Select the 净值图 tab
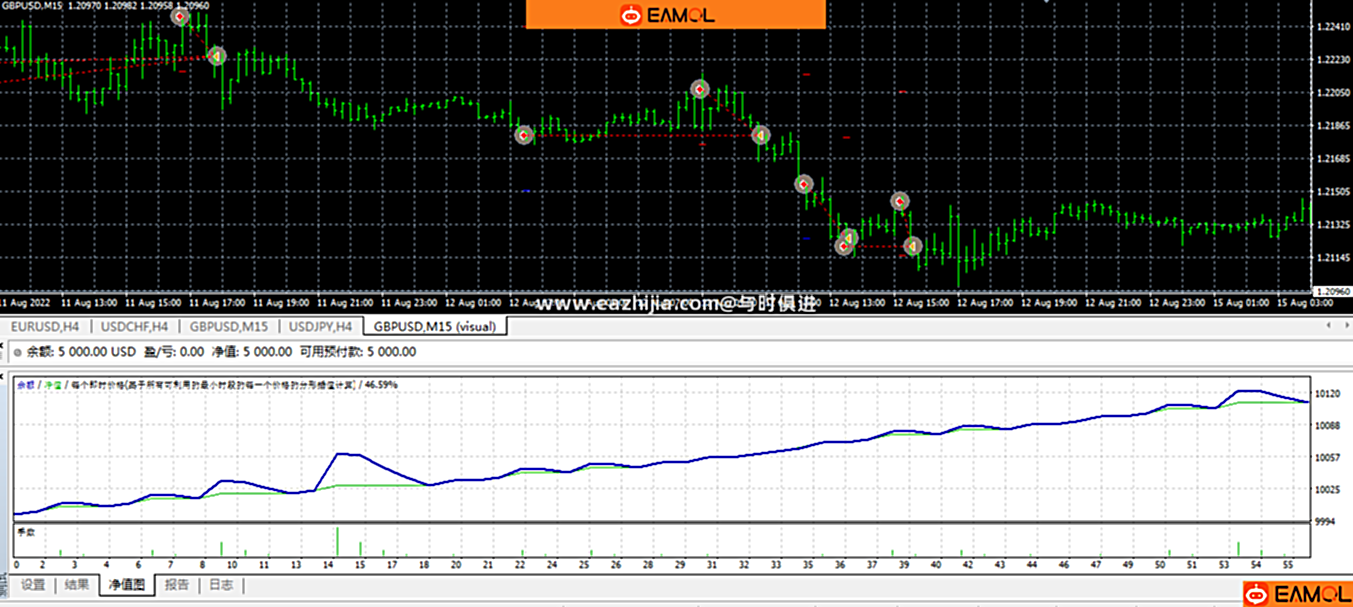 pos(127,585)
